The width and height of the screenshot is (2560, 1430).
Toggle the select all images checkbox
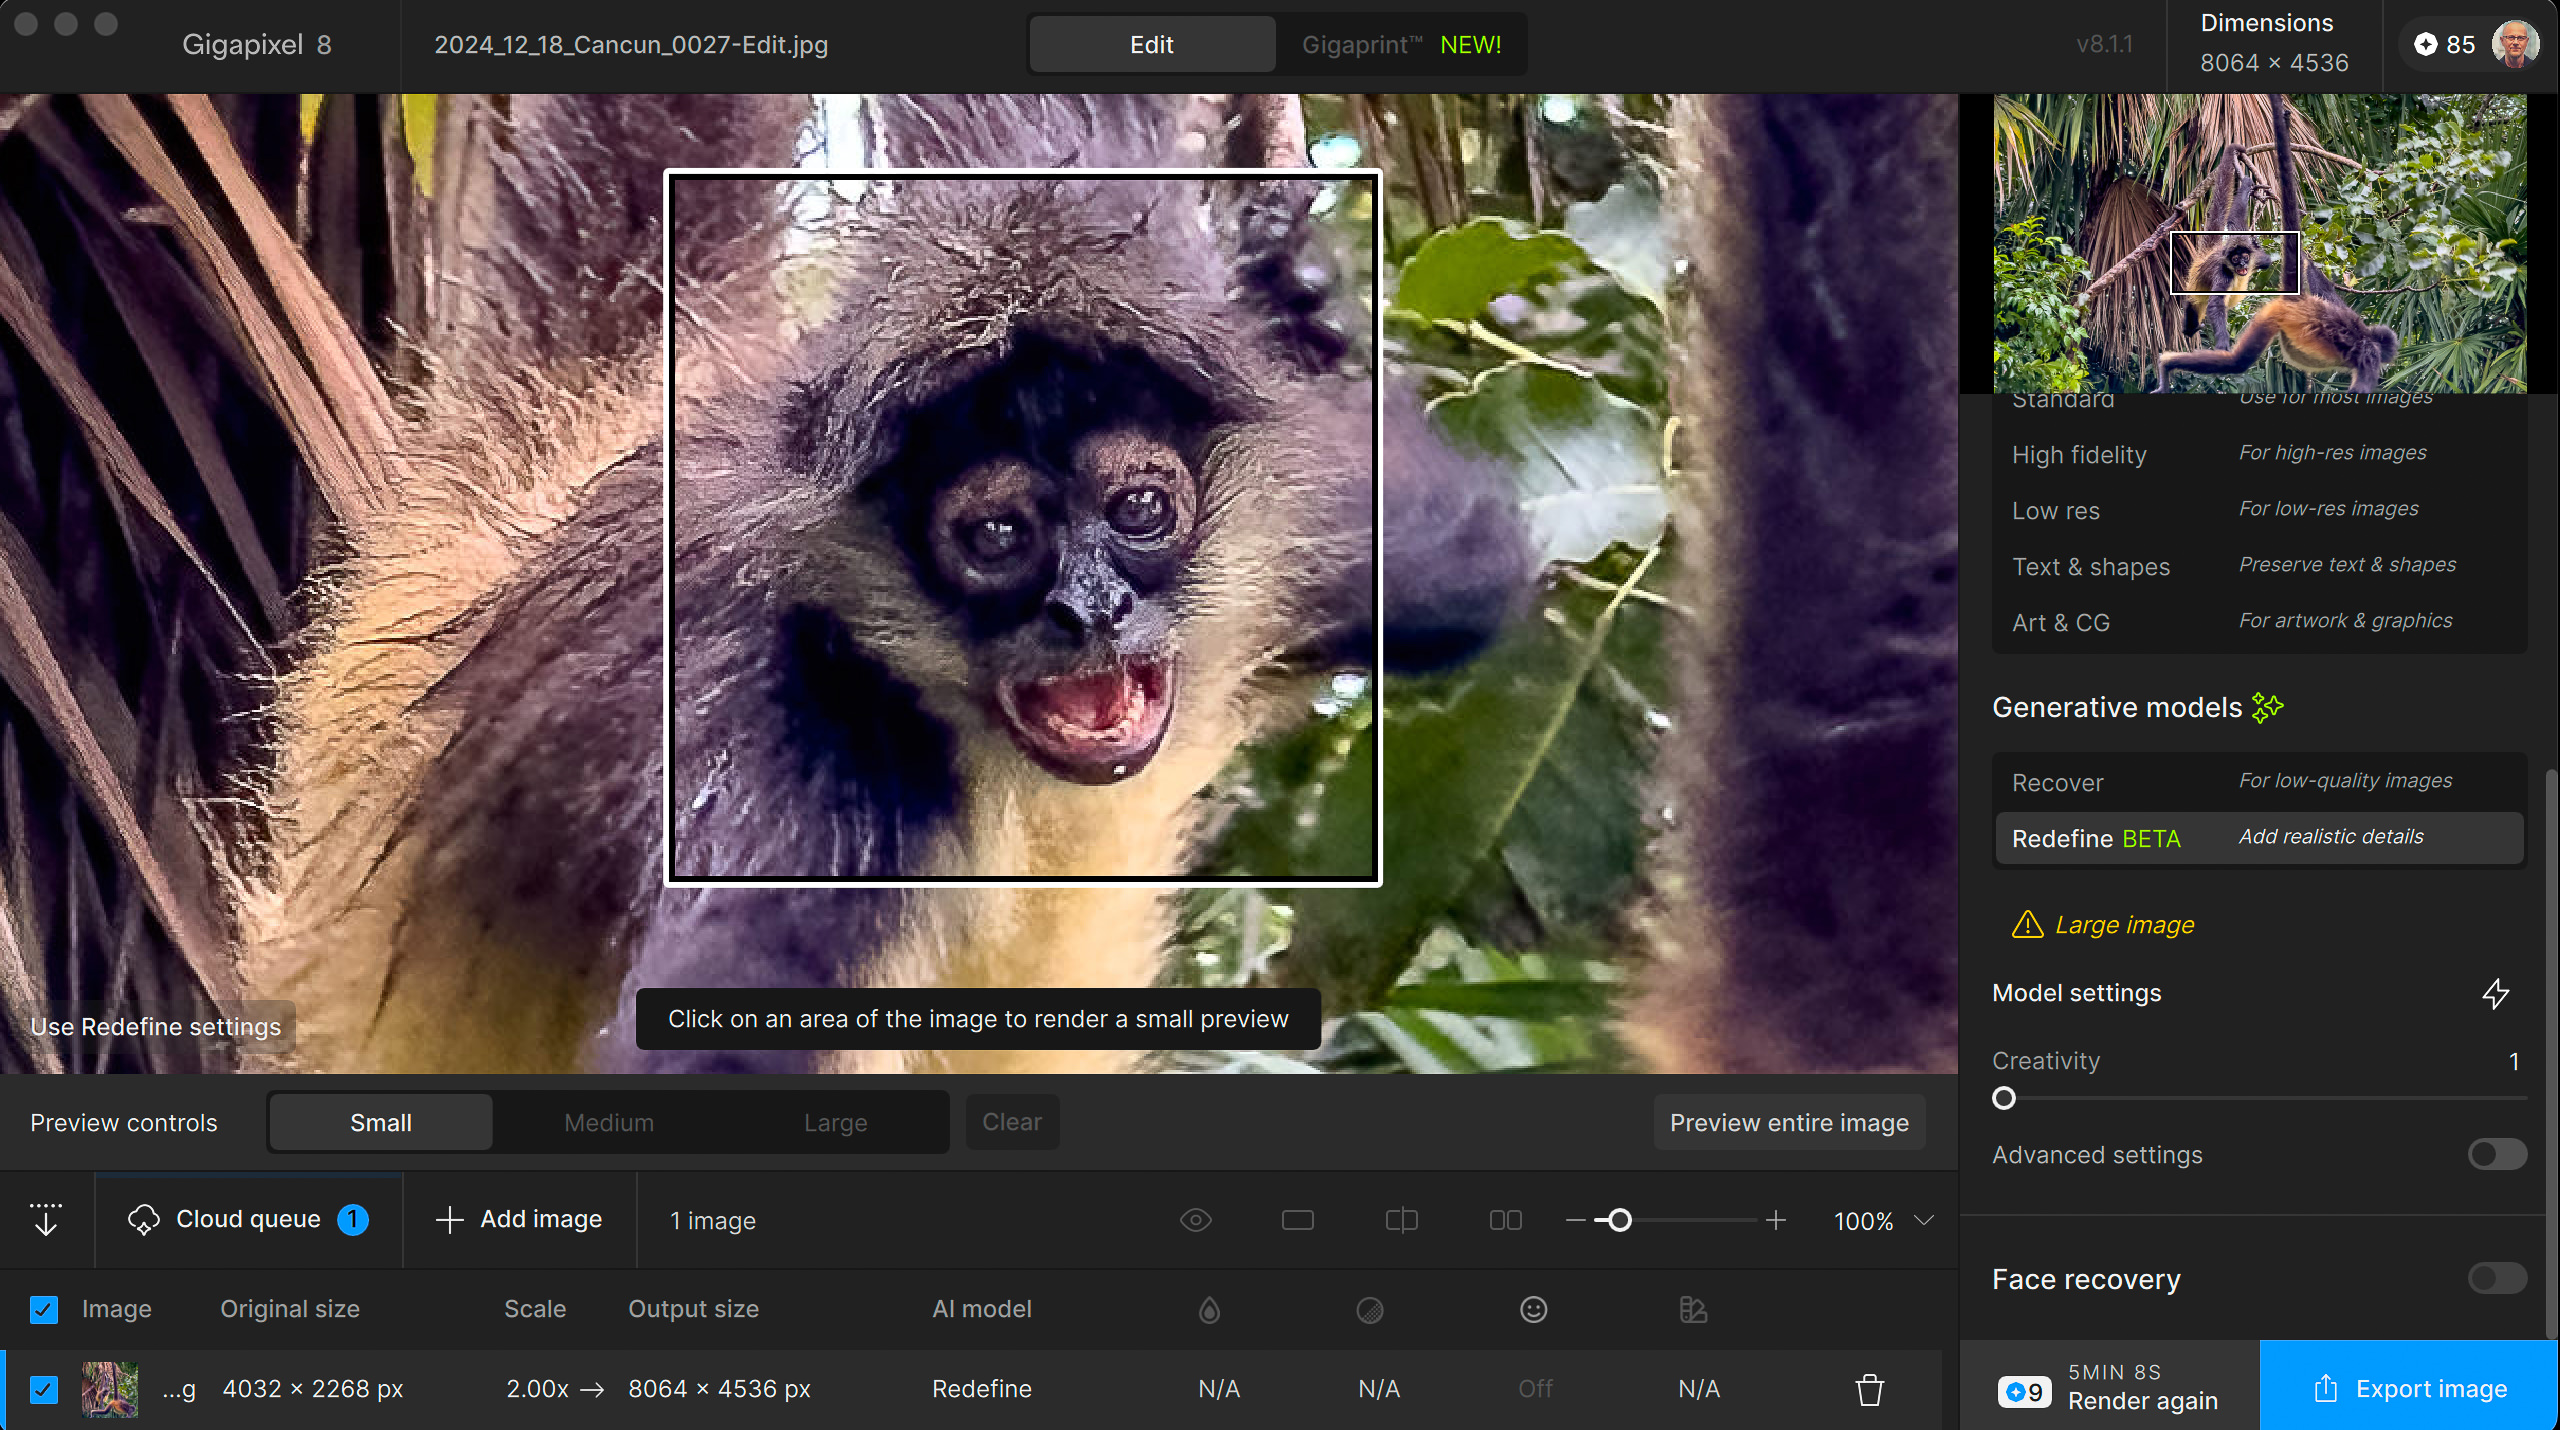click(44, 1309)
